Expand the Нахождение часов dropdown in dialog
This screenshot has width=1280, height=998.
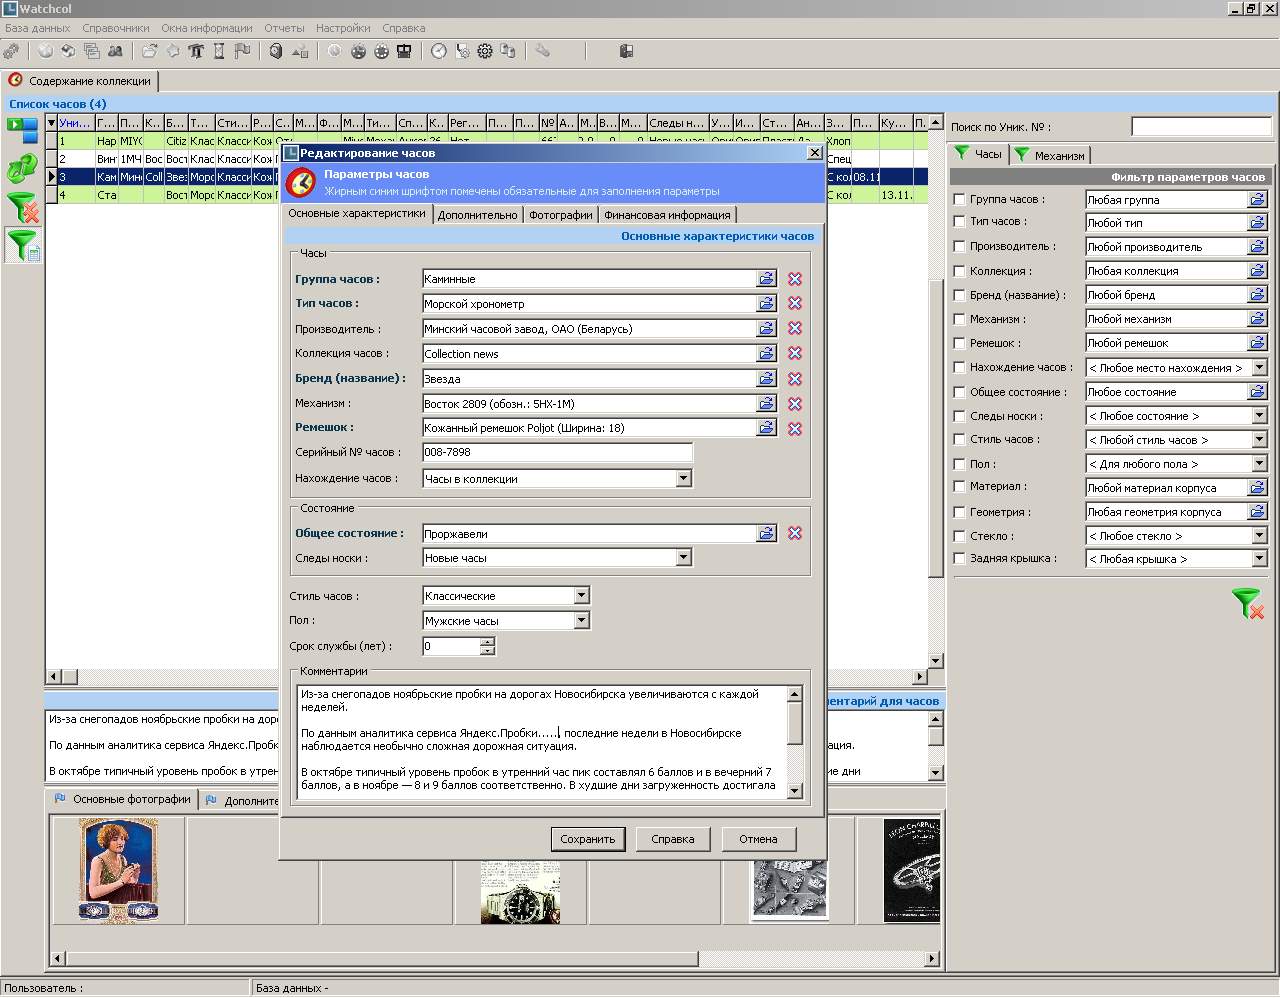tap(683, 479)
